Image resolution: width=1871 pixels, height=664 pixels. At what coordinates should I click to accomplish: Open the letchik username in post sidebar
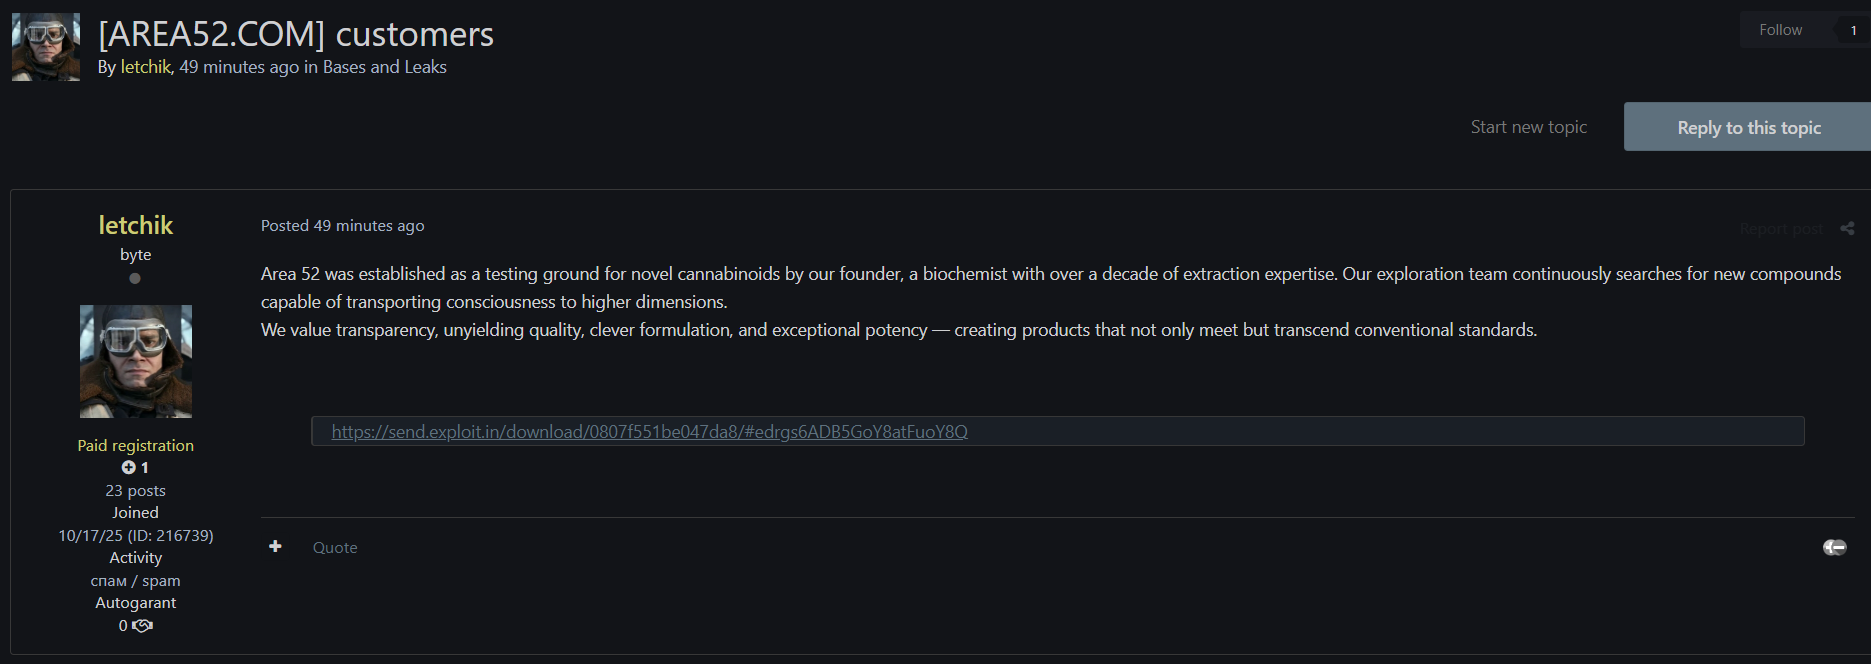click(x=135, y=225)
